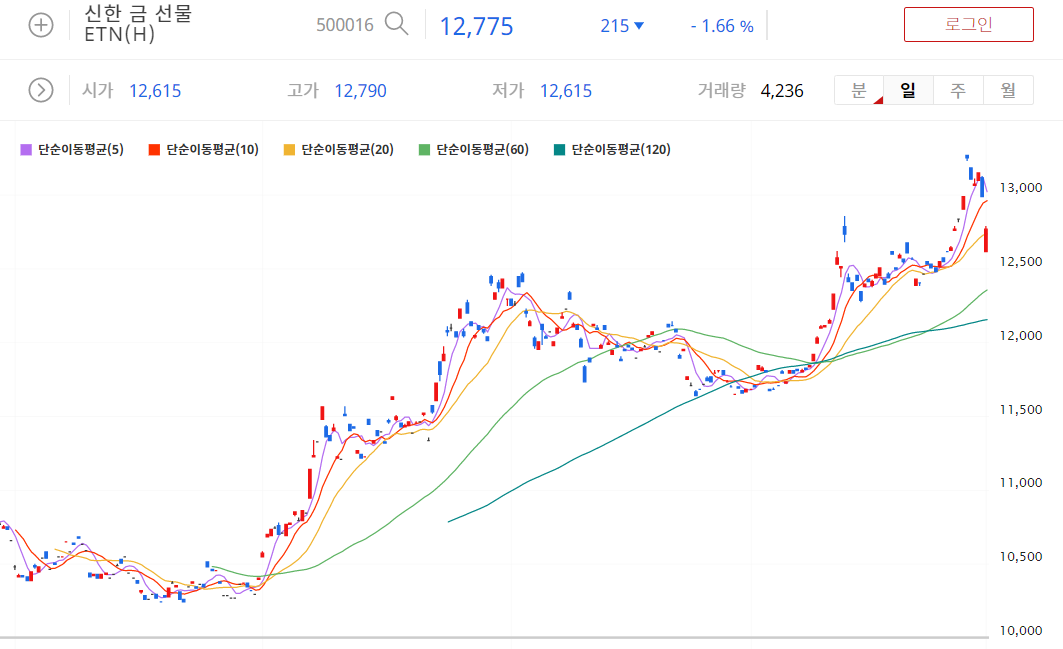The image size is (1063, 649).
Task: Select the 월 monthly chart tab
Action: (x=1008, y=90)
